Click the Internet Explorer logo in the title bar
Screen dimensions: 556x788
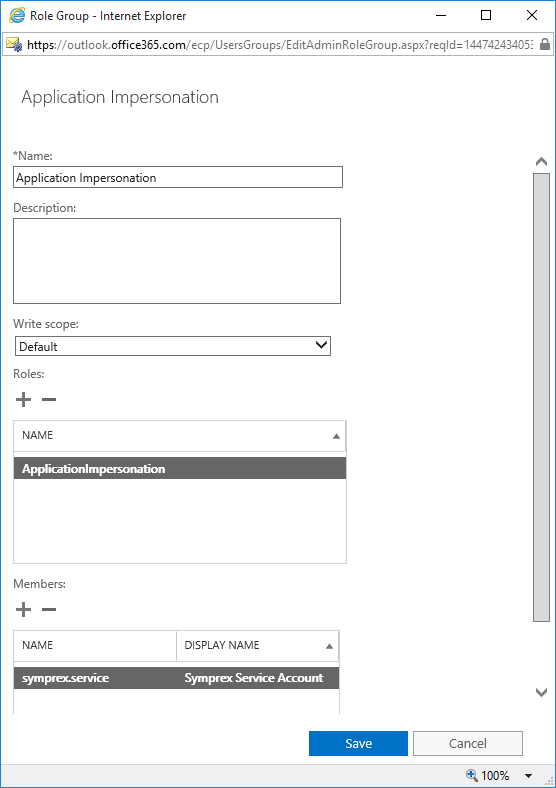(17, 16)
